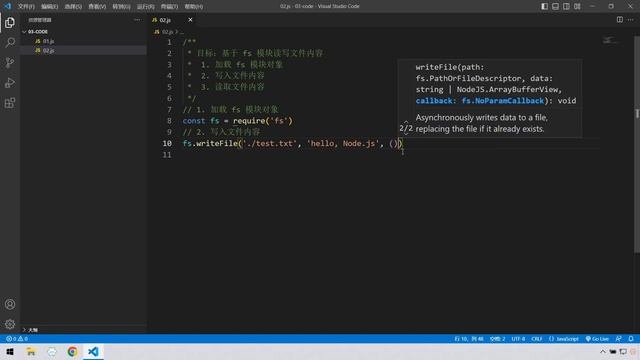
Task: Open the Extensions view
Action: click(10, 102)
